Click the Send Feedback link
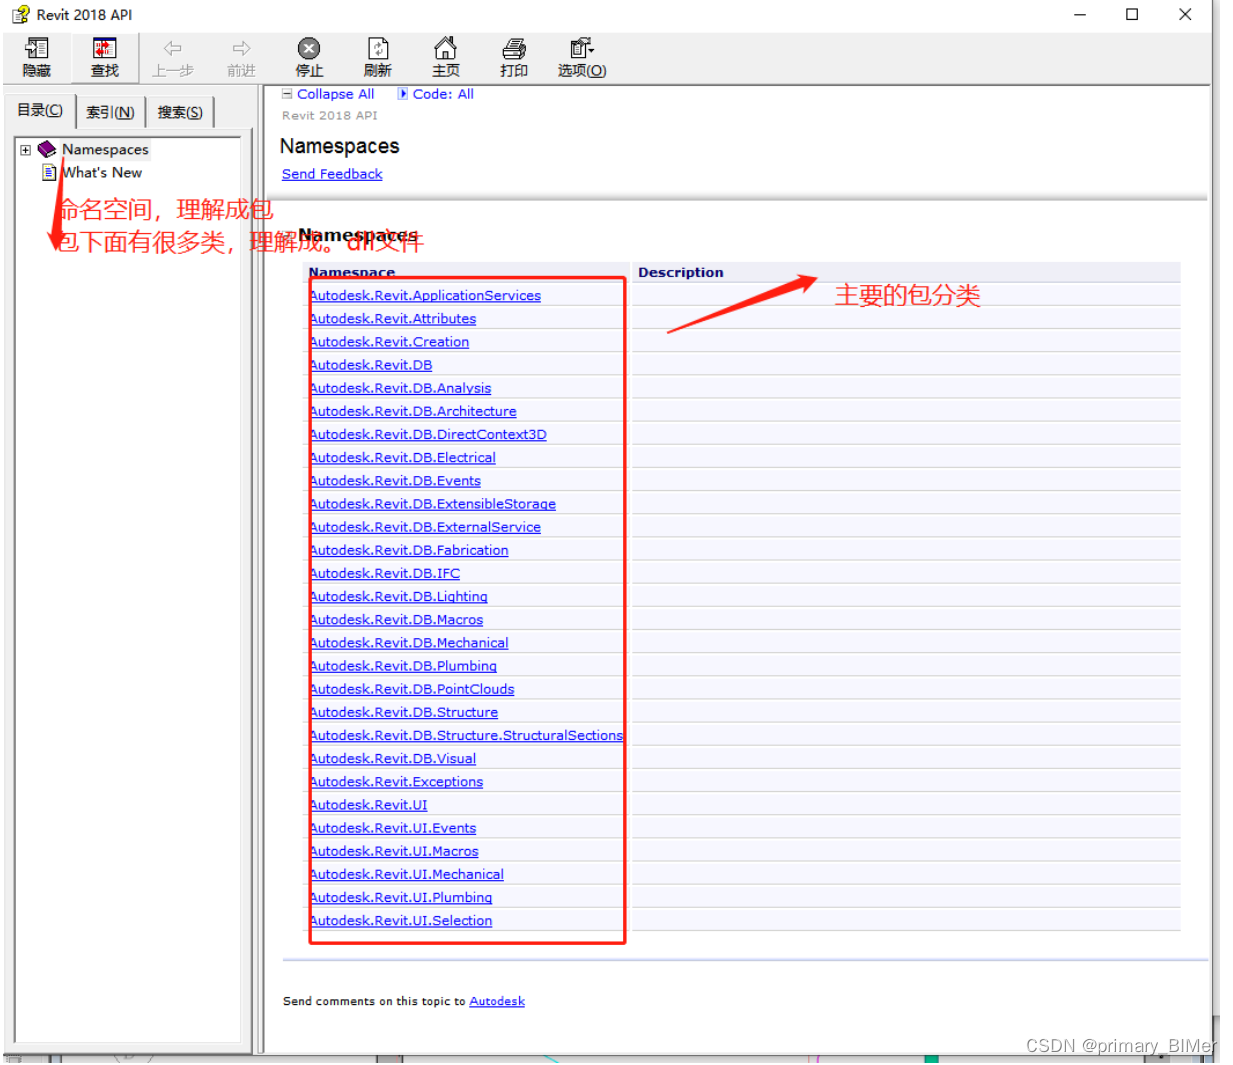Viewport: 1233px width, 1065px height. click(332, 174)
